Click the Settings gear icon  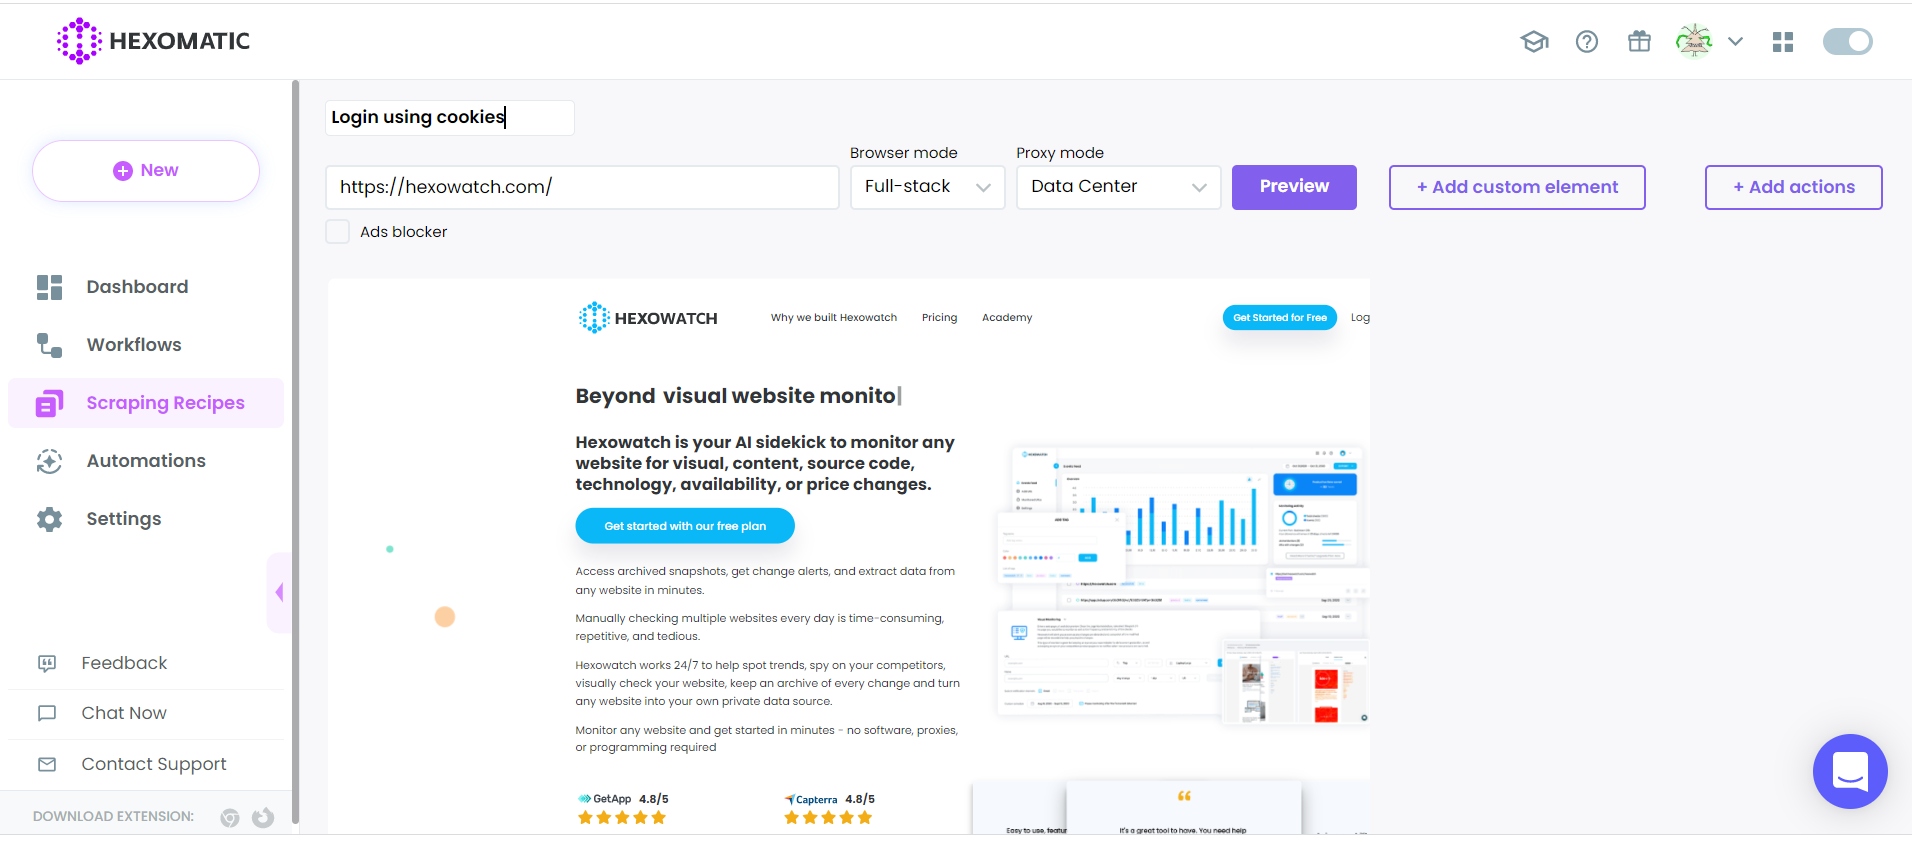(x=49, y=519)
